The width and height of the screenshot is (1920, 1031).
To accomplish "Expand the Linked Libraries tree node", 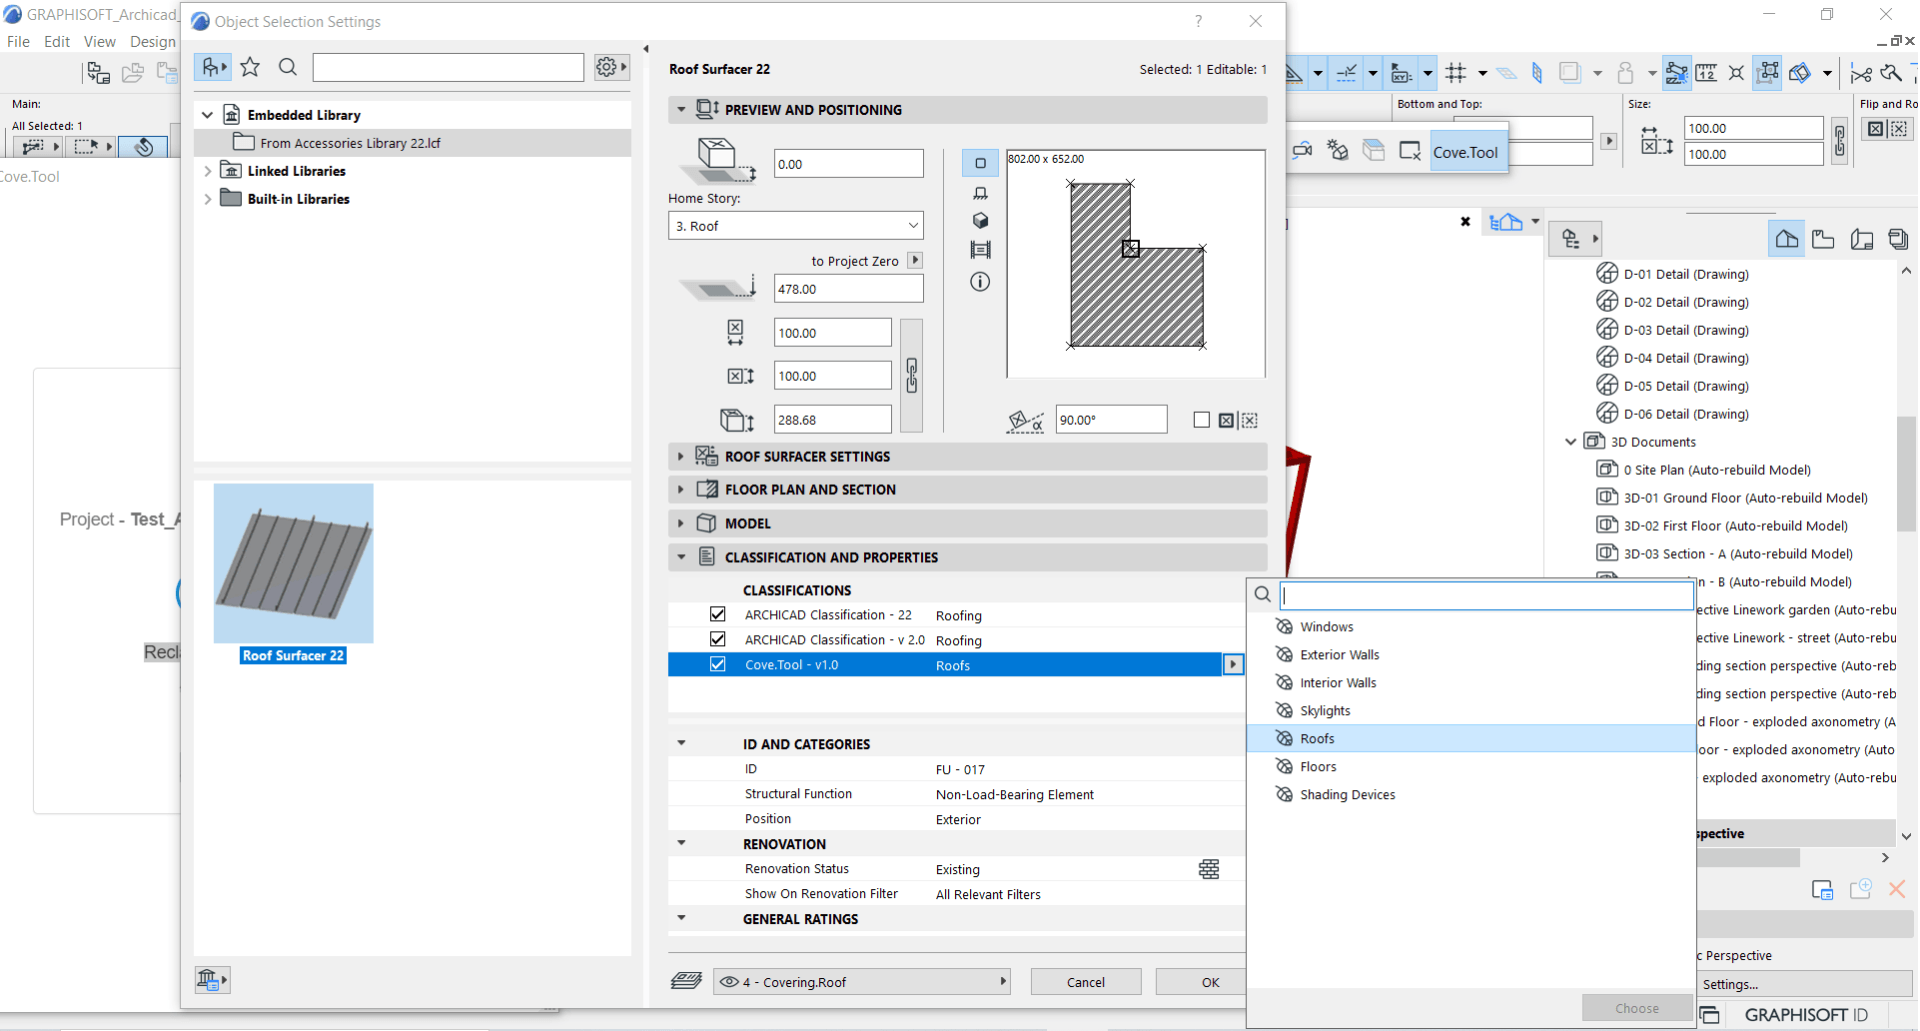I will click(x=207, y=171).
